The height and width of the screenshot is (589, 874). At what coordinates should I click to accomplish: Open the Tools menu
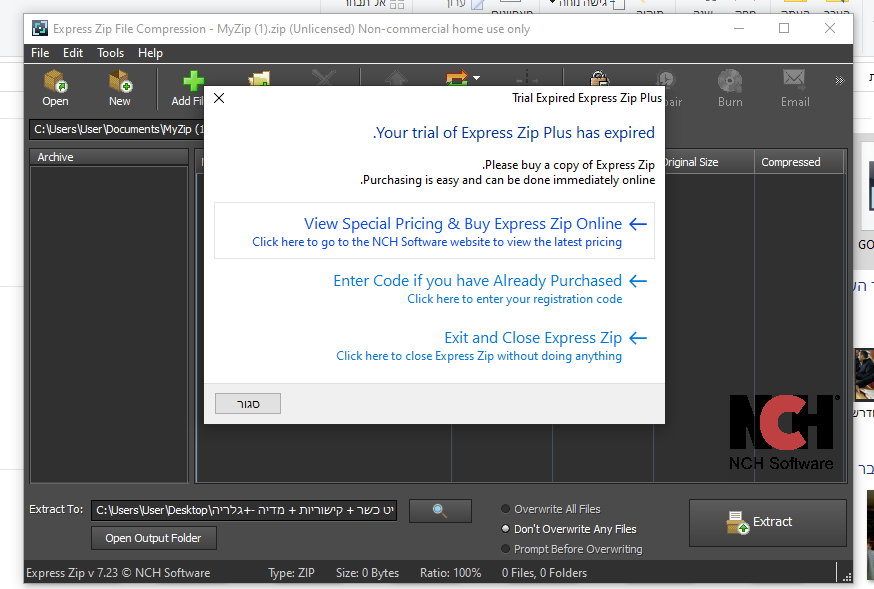[110, 53]
